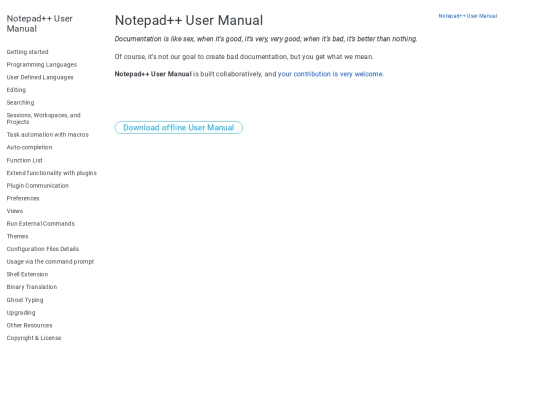Click the sidebar title Notepad++ User Manual
540x405 pixels.
pyautogui.click(x=40, y=24)
